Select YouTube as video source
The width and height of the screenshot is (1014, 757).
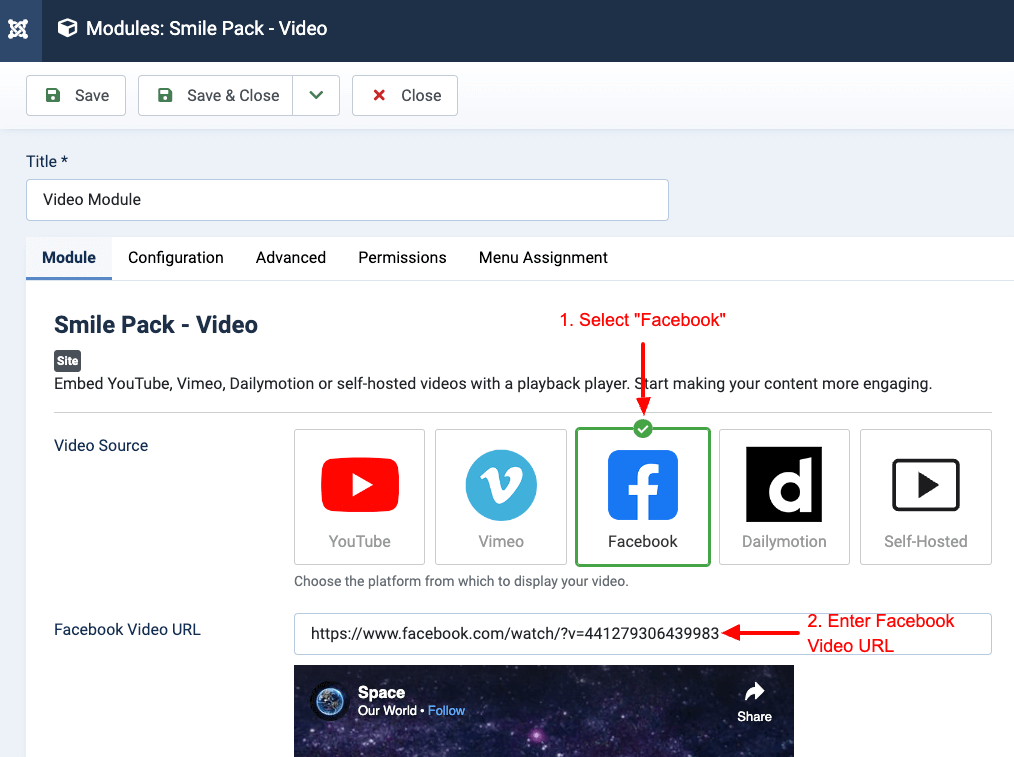click(360, 497)
